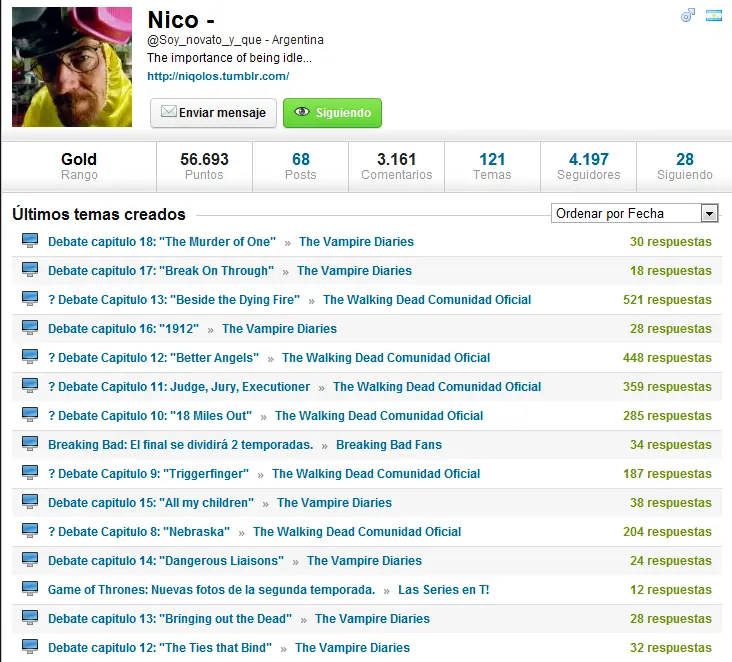
Task: Send a message via Enviar mensaje button
Action: coord(213,113)
